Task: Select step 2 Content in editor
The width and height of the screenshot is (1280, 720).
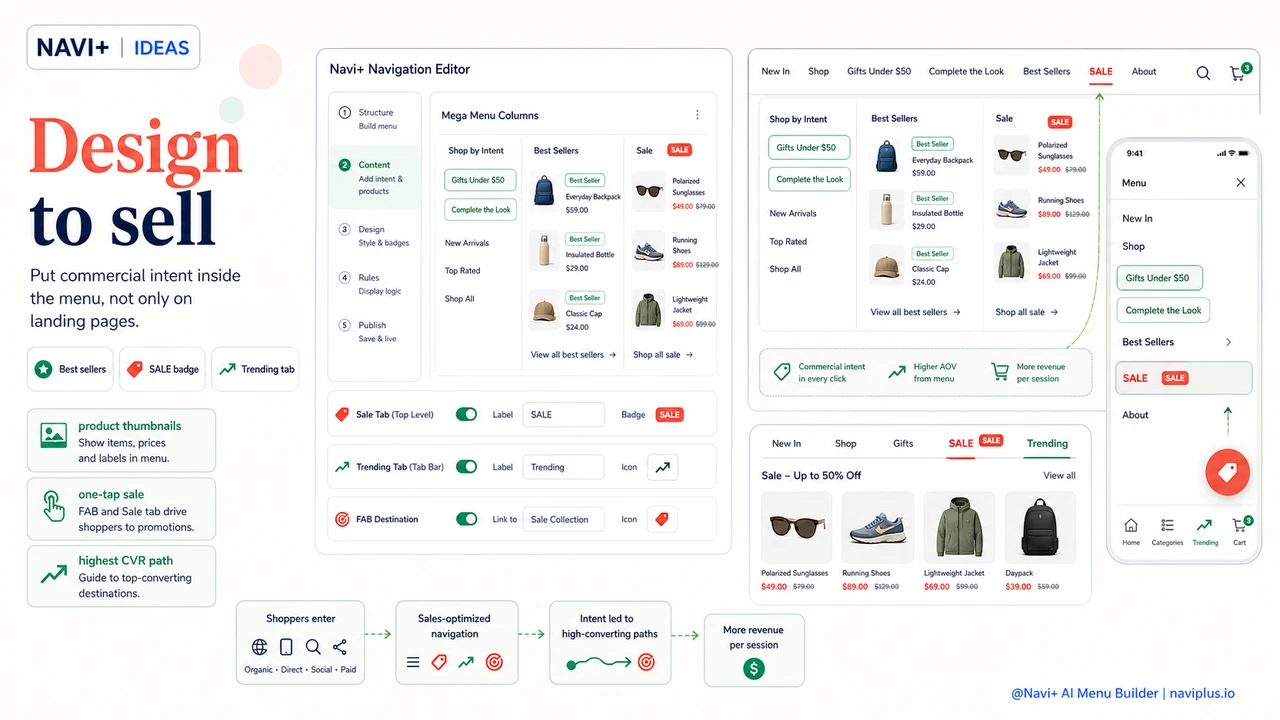Action: (x=375, y=177)
